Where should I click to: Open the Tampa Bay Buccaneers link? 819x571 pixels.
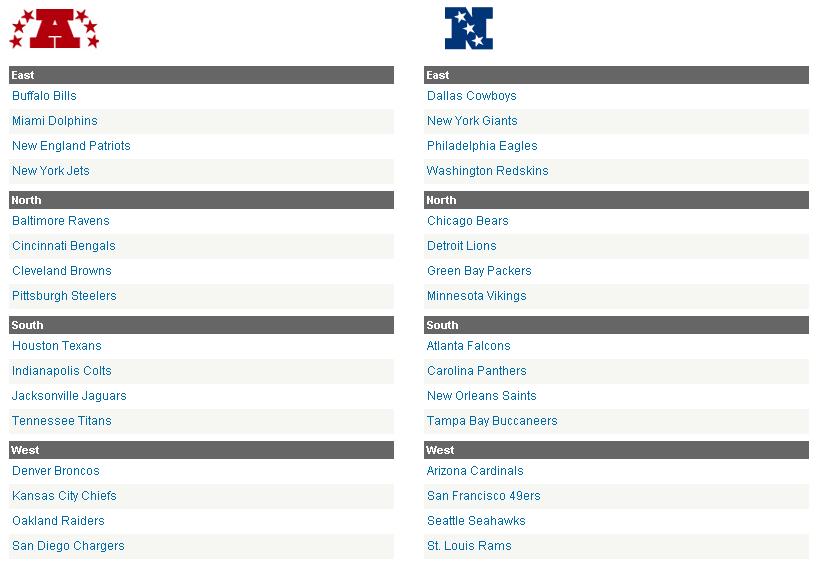pyautogui.click(x=492, y=421)
